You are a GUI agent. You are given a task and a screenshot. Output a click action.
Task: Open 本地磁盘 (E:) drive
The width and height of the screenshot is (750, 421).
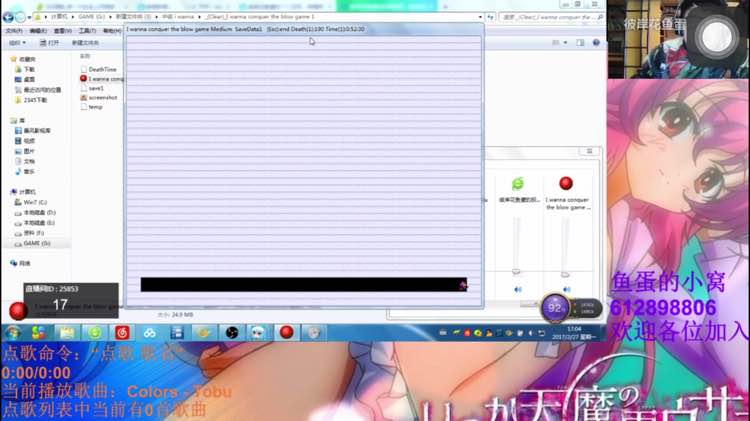click(35, 223)
